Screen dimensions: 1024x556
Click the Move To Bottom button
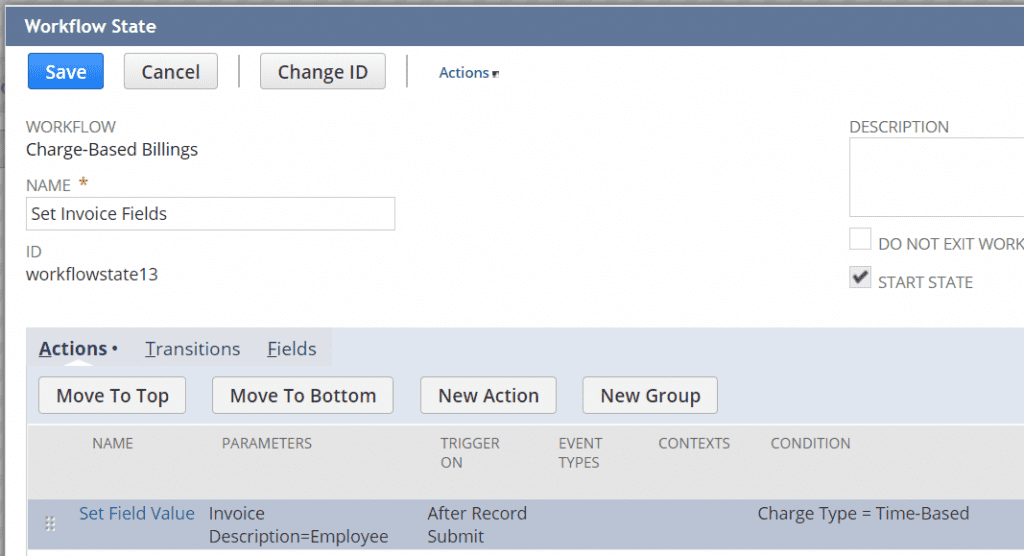pyautogui.click(x=303, y=396)
